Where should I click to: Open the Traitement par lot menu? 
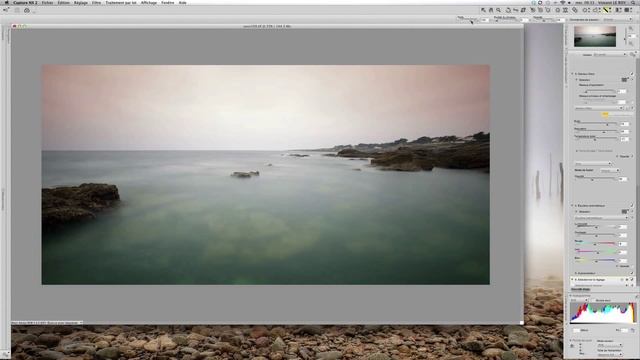click(121, 2)
